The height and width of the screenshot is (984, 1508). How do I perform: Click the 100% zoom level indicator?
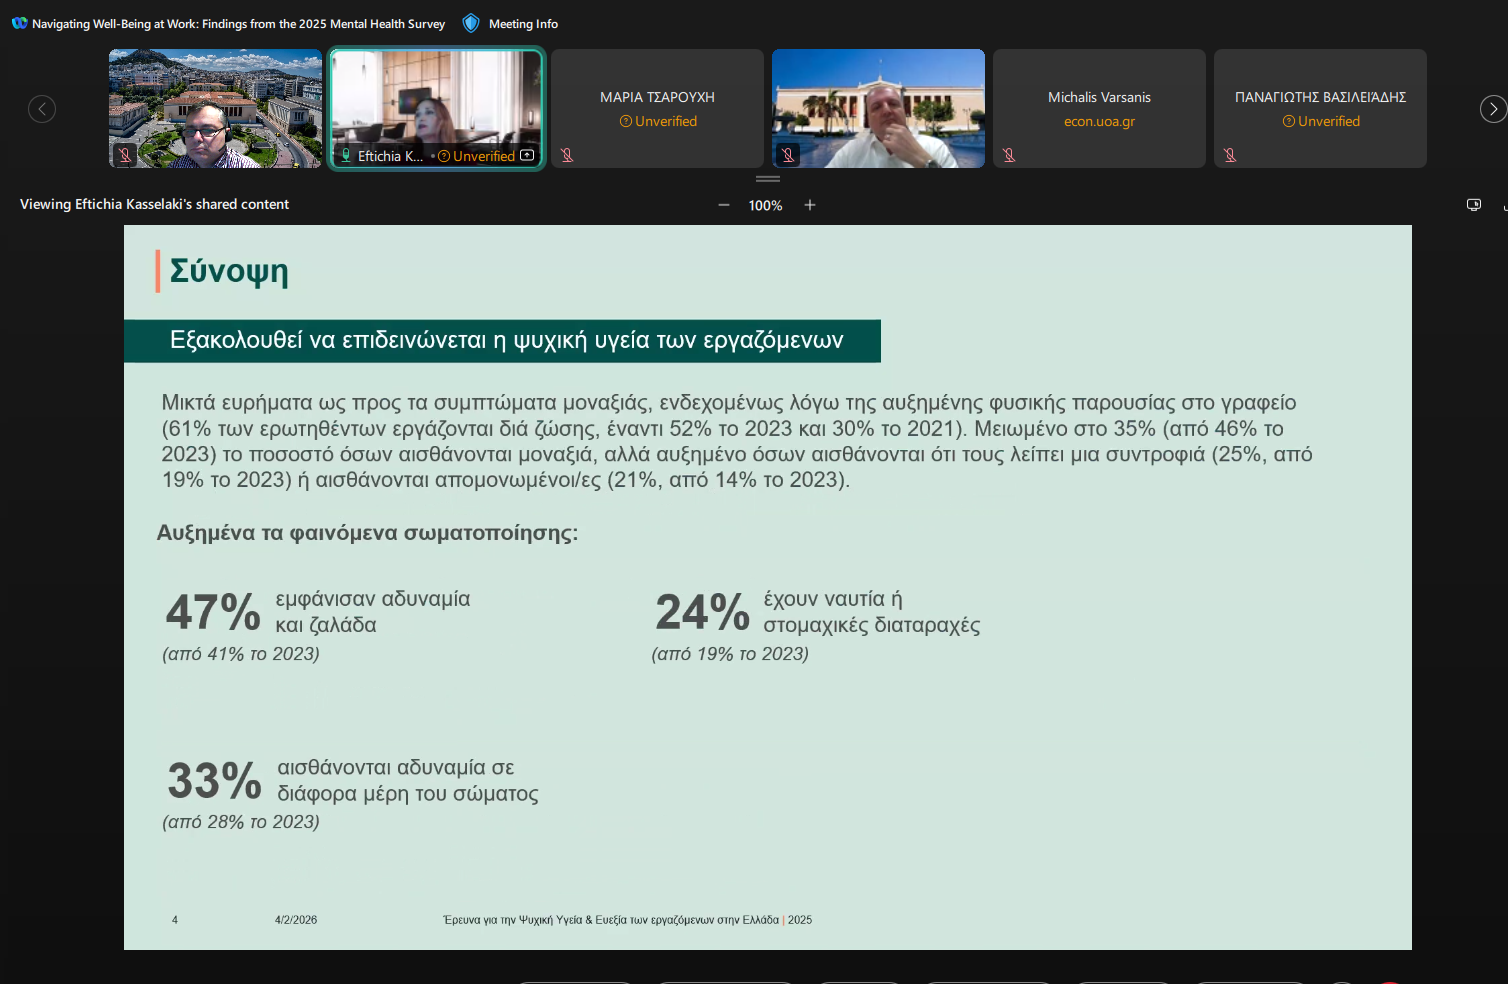765,205
